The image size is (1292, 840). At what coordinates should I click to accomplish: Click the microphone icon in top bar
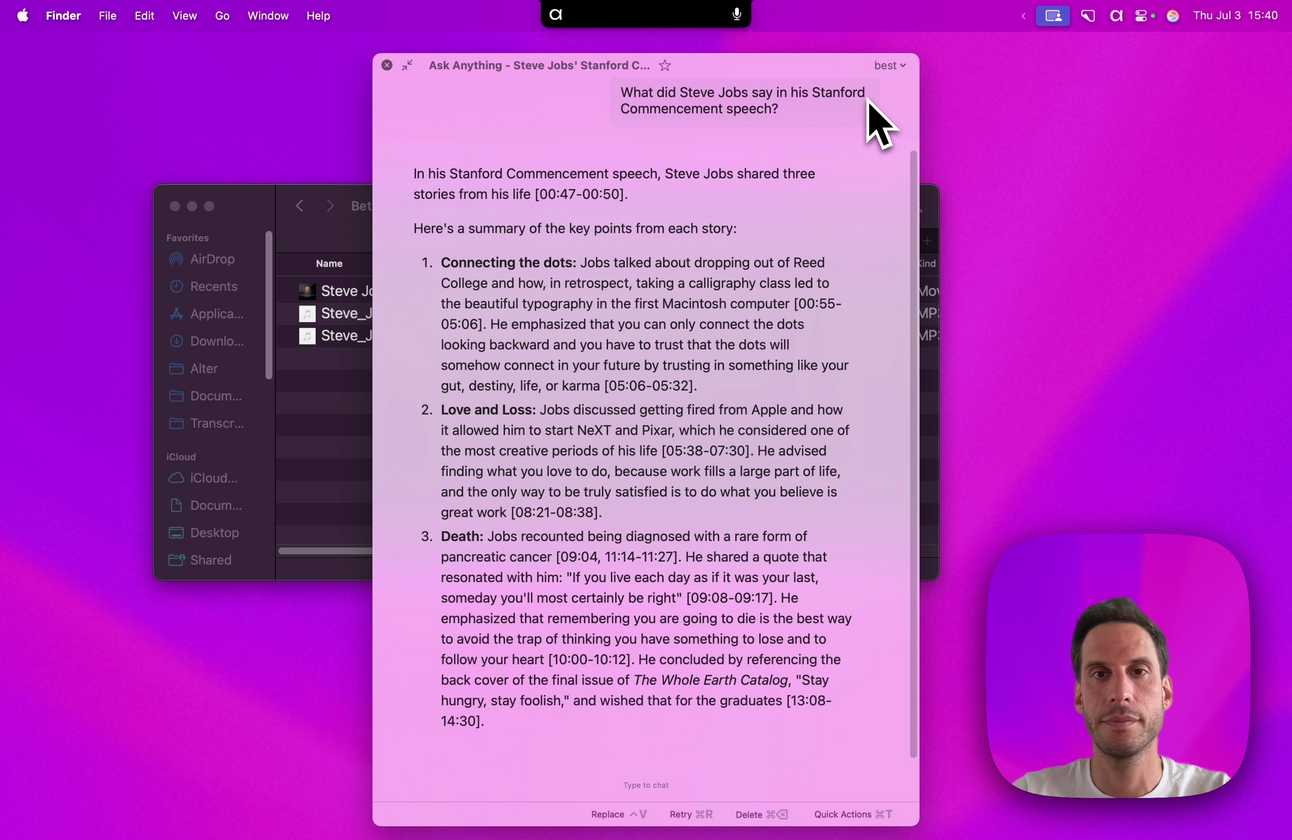(x=737, y=14)
